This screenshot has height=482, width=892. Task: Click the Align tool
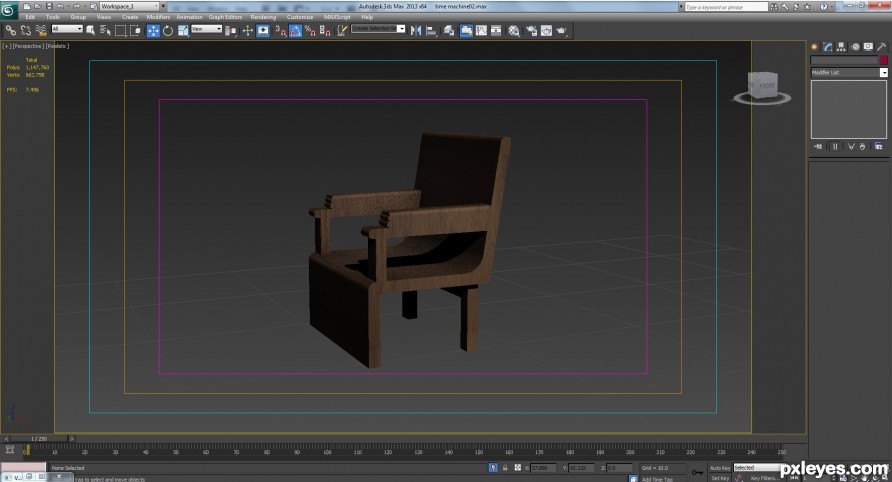tap(431, 31)
